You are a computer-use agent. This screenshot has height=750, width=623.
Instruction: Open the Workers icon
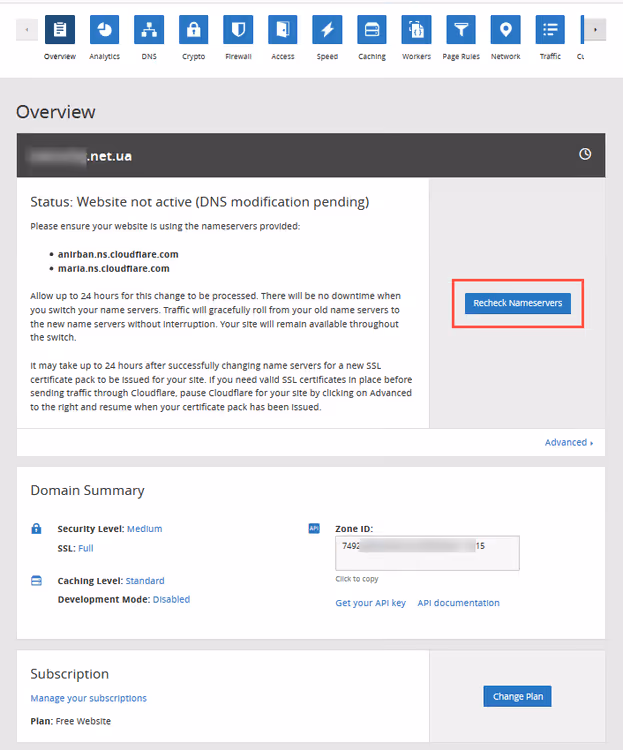[416, 30]
